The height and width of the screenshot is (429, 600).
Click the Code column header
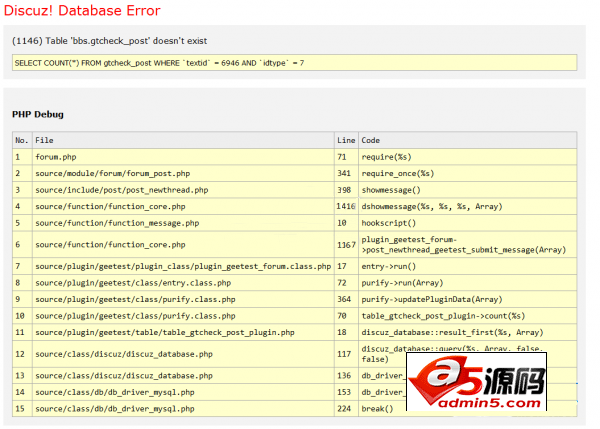[x=370, y=140]
